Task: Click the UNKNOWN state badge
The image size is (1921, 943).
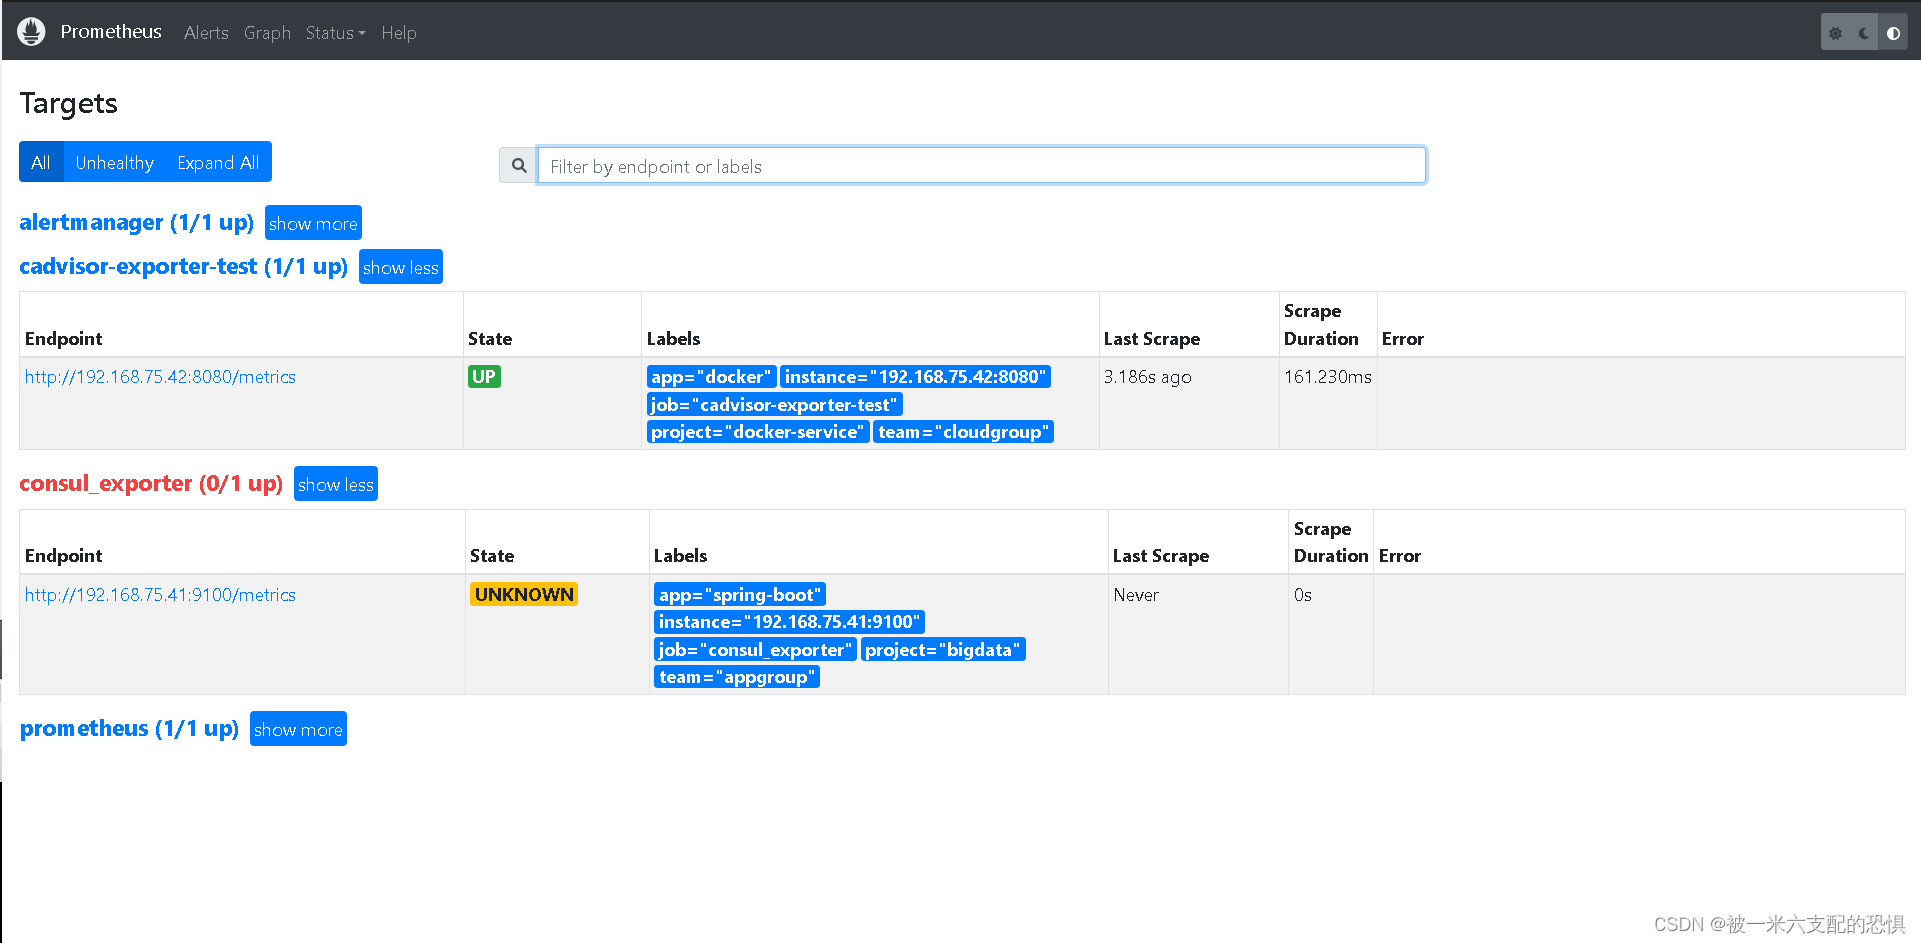Action: 524,595
